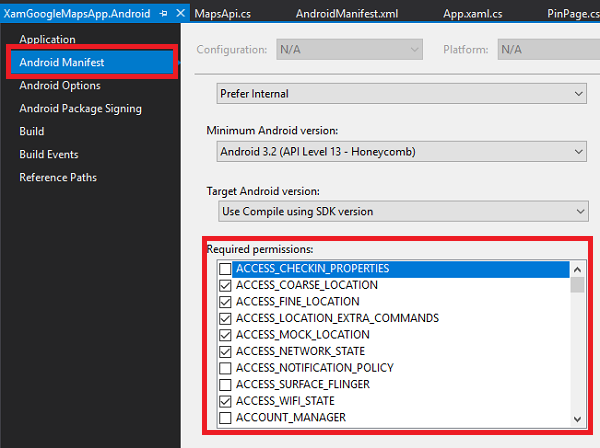This screenshot has width=600, height=448.
Task: Check ACCESS_NOTIFICATION_POLICY permission
Action: (225, 367)
